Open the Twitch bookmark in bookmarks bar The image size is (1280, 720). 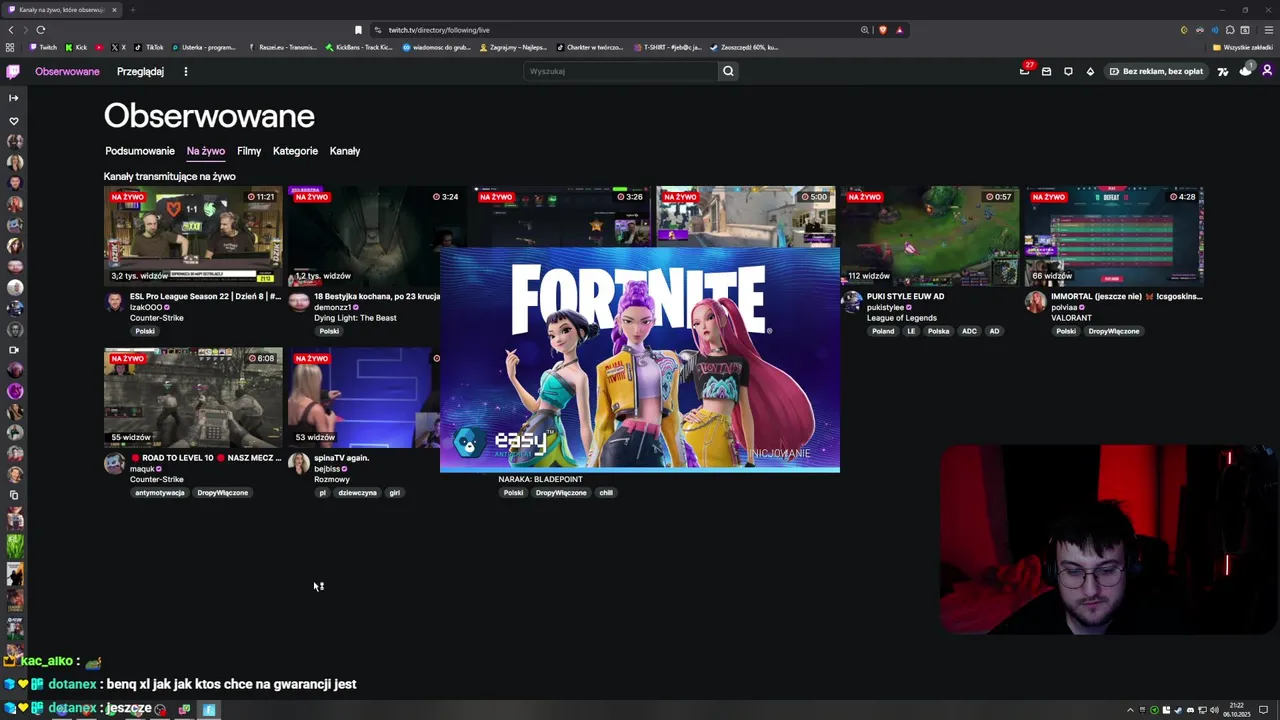(43, 47)
